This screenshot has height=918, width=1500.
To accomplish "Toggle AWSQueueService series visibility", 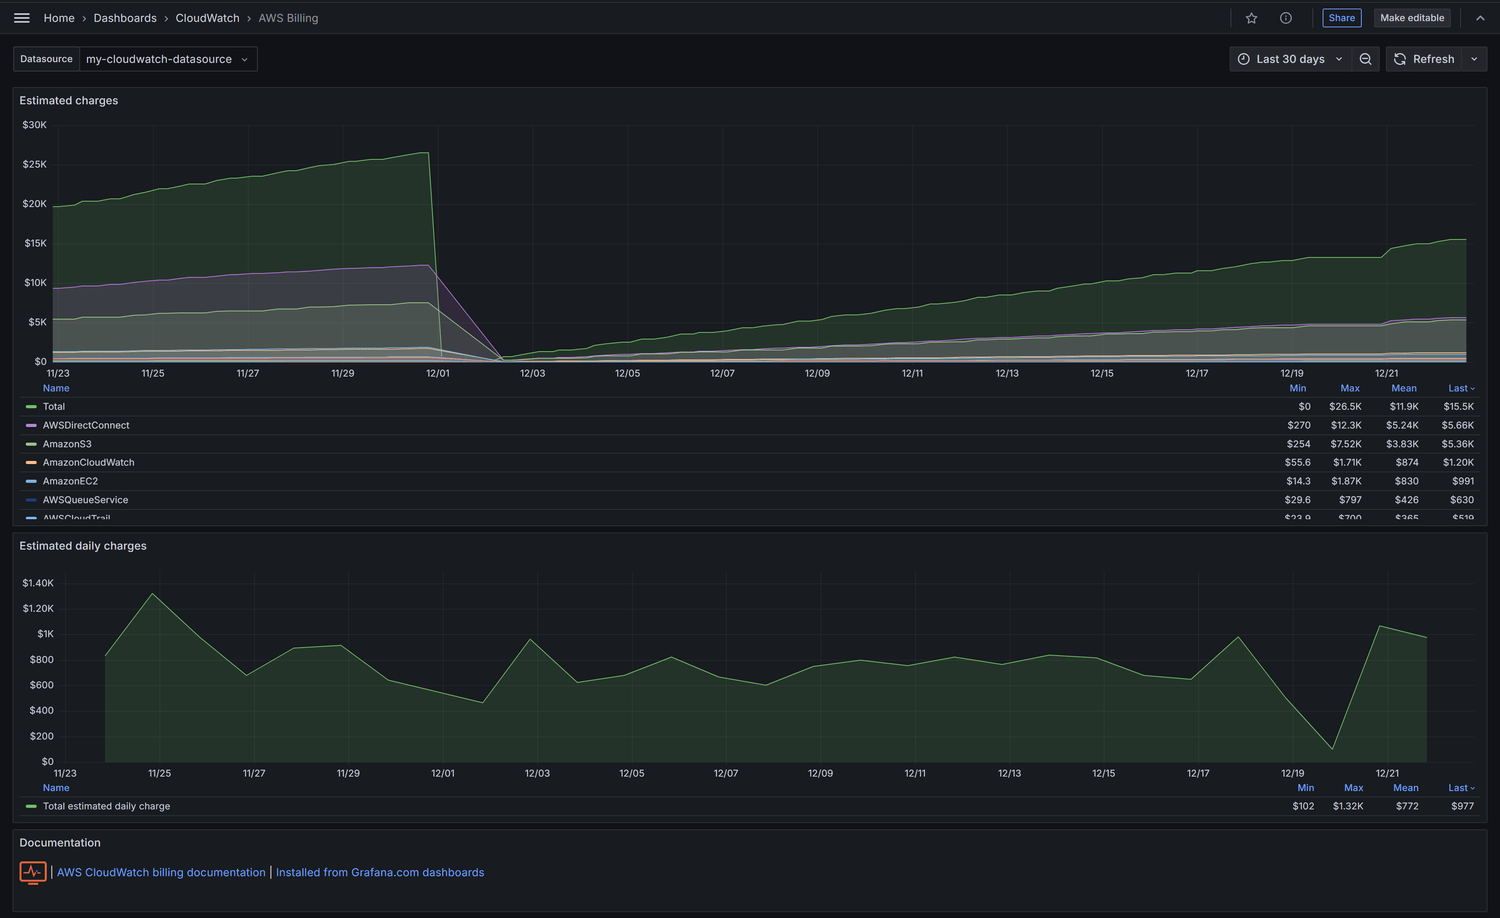I will coord(85,500).
